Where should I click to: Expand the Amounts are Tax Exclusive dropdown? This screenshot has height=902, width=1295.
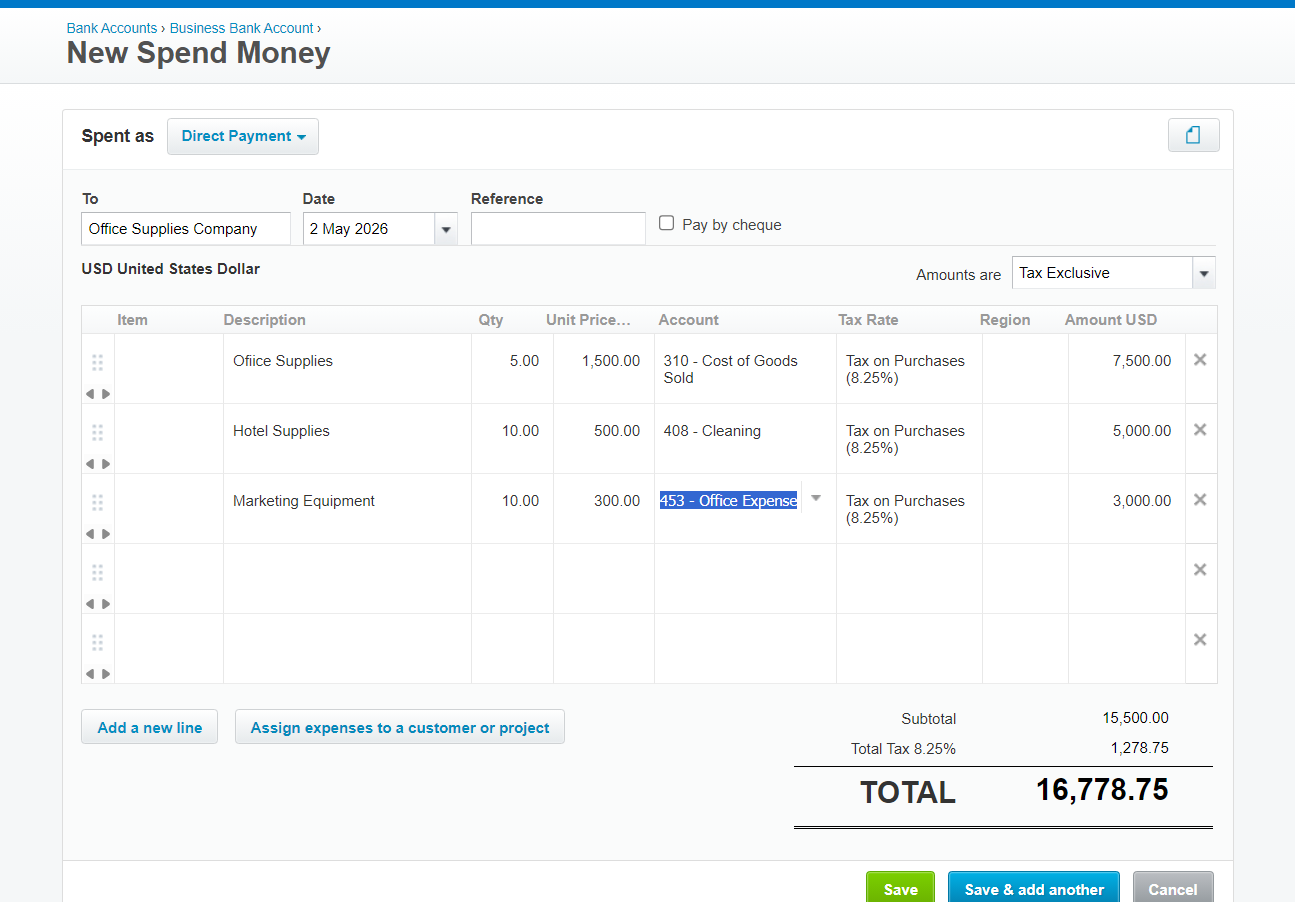1204,273
